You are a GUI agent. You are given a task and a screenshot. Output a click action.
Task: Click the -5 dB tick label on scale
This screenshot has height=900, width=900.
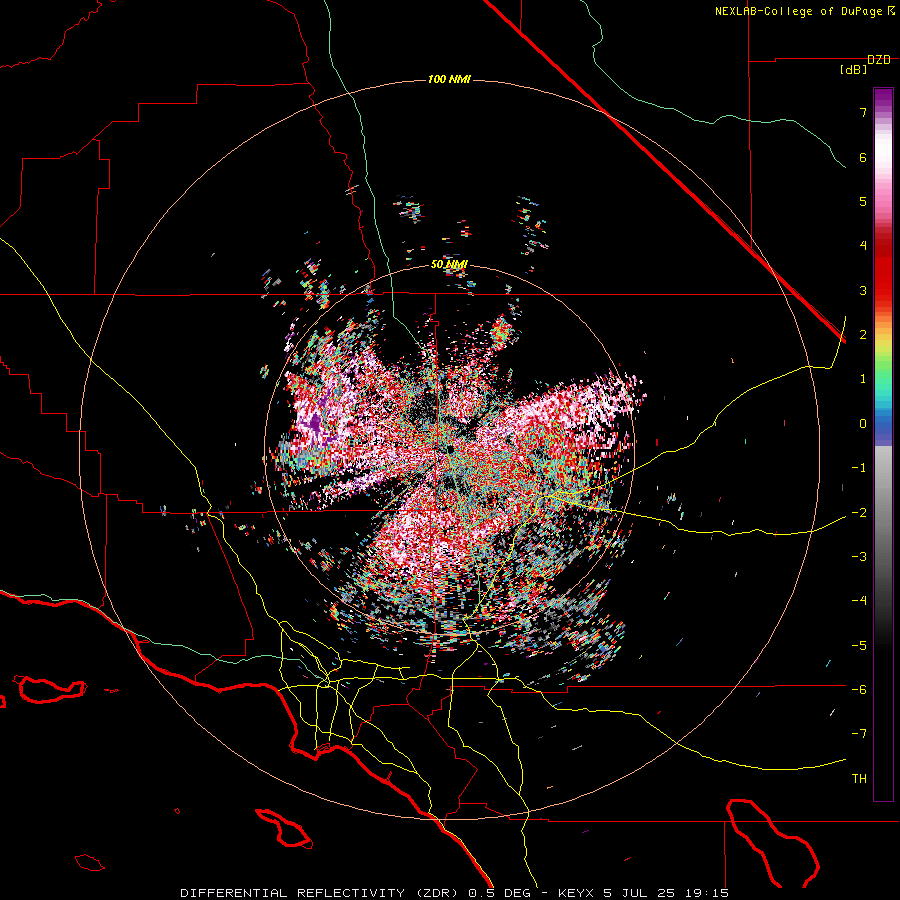tap(859, 645)
